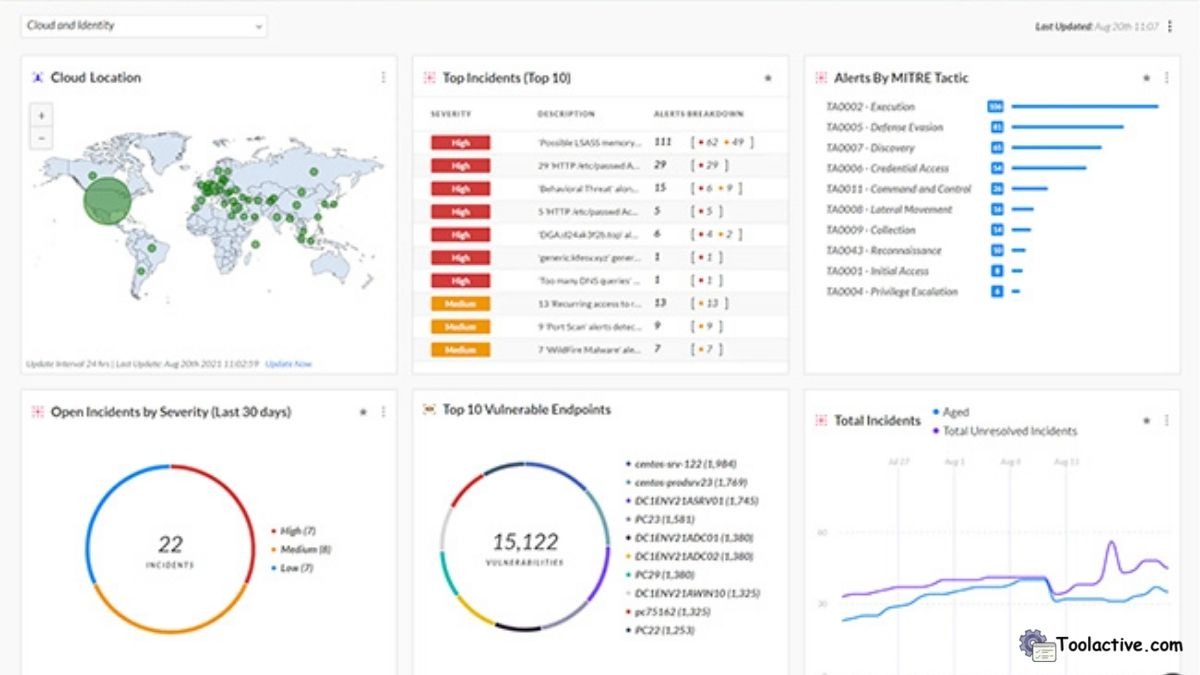
Task: Zoom out on the Cloud Location map
Action: (x=42, y=138)
